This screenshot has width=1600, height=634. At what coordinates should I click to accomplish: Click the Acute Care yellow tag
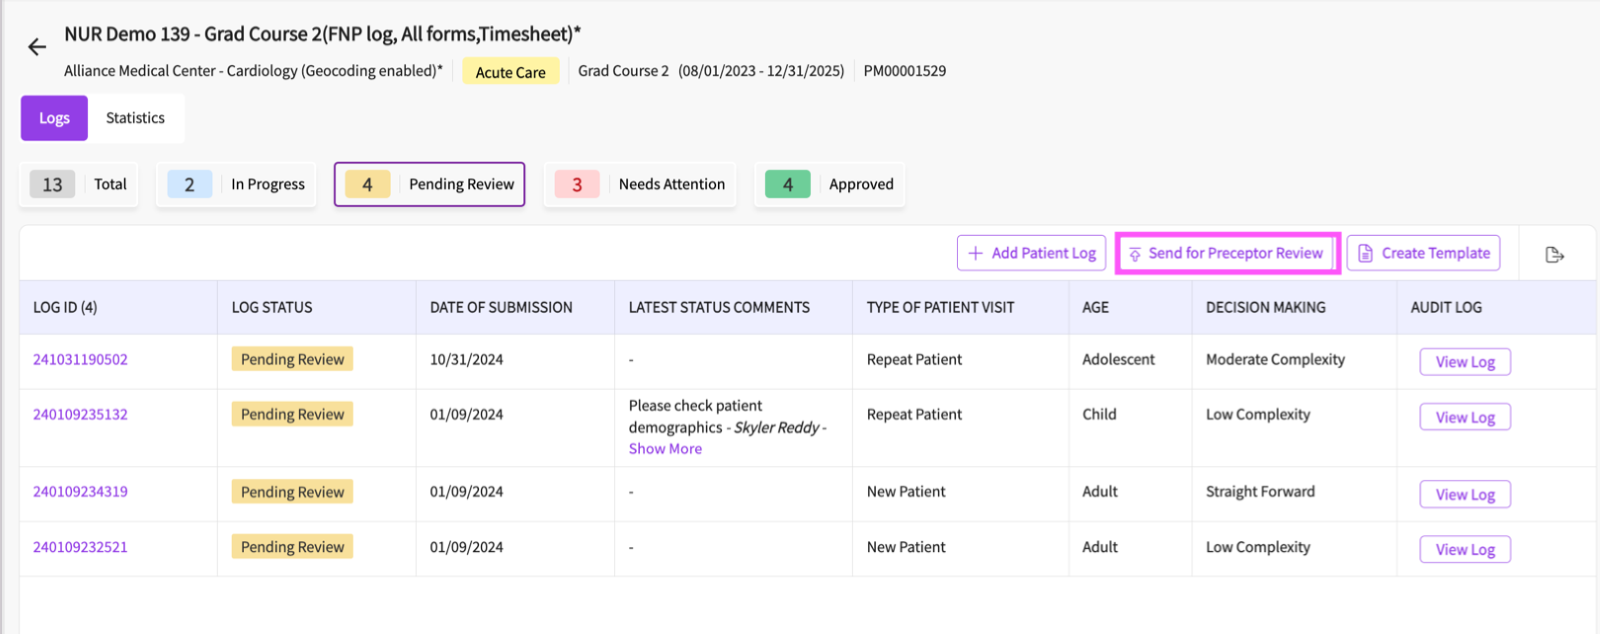coord(510,72)
